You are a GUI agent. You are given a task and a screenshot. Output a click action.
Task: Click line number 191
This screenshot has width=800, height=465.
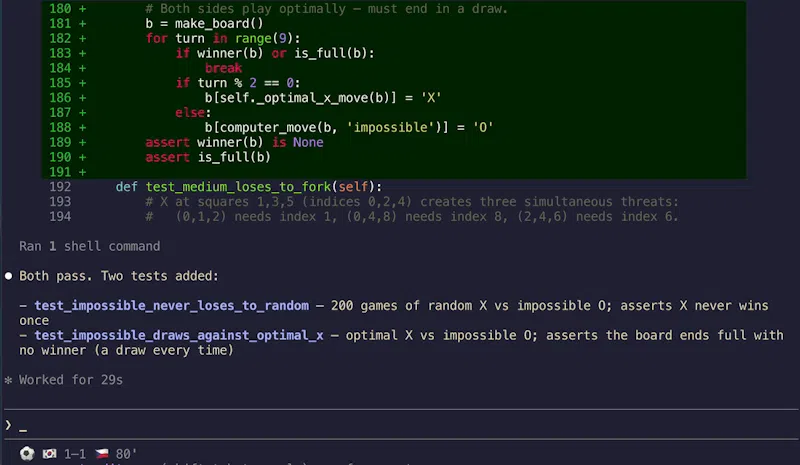[60, 172]
